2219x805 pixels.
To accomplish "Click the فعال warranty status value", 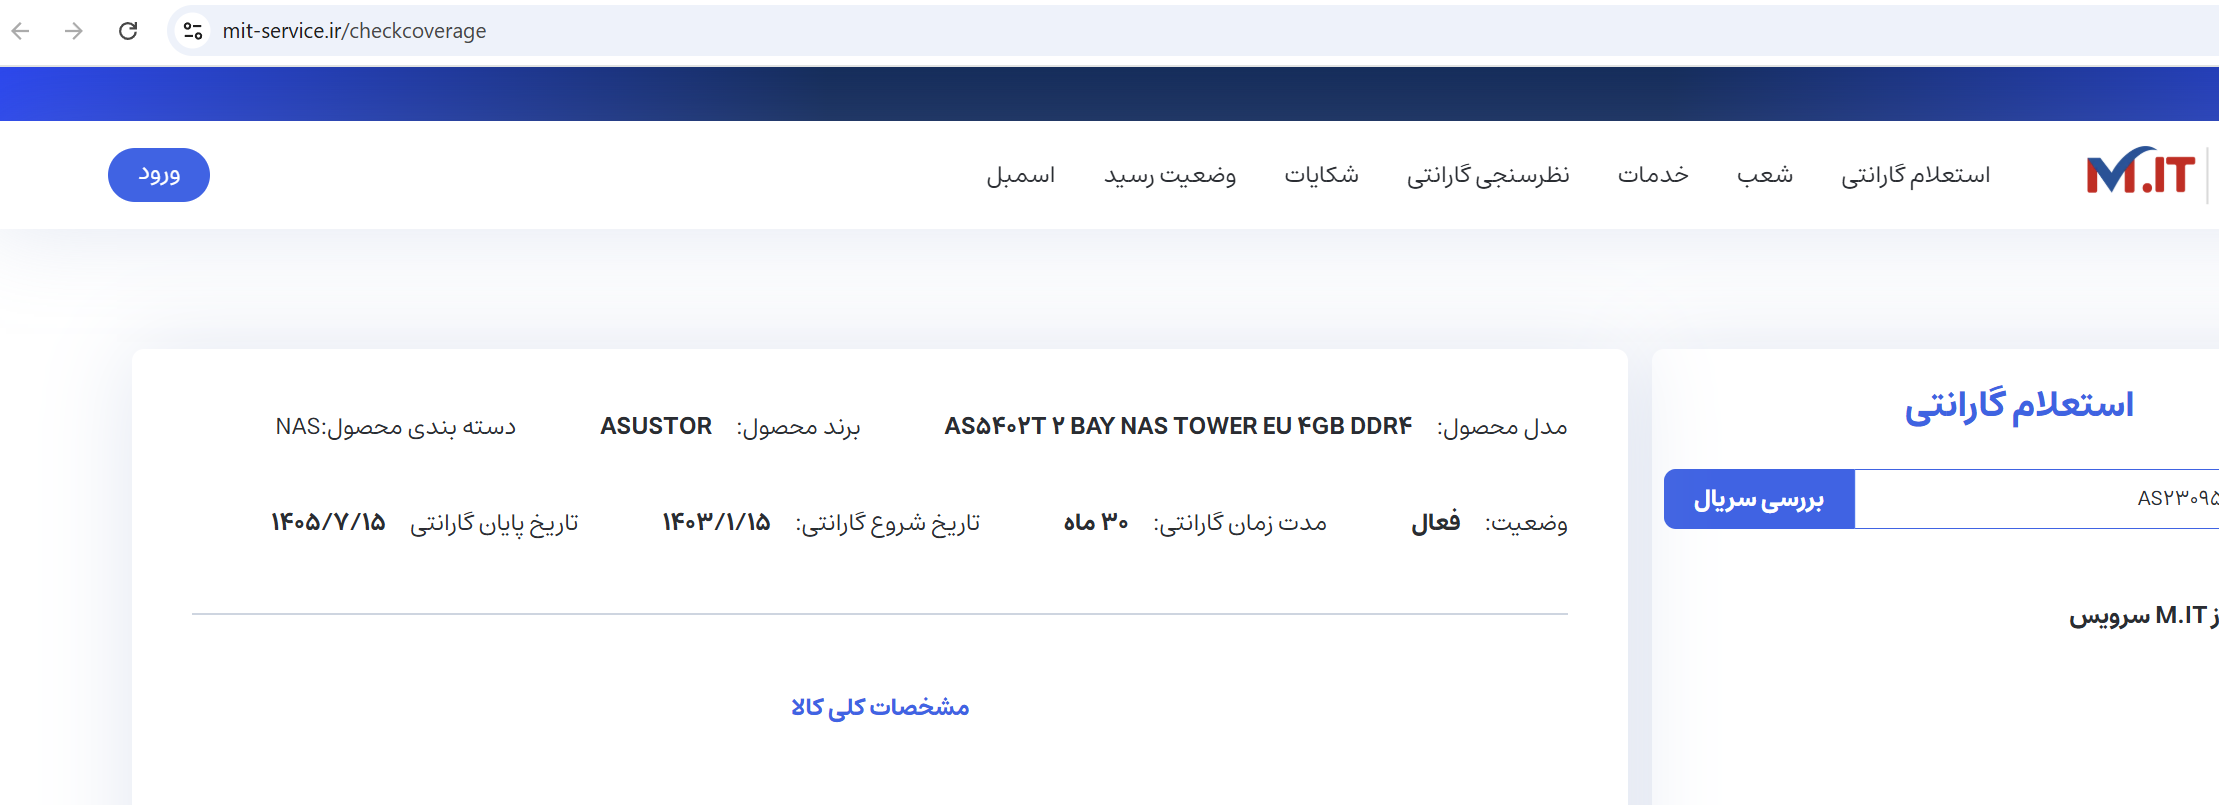I will [x=1435, y=523].
